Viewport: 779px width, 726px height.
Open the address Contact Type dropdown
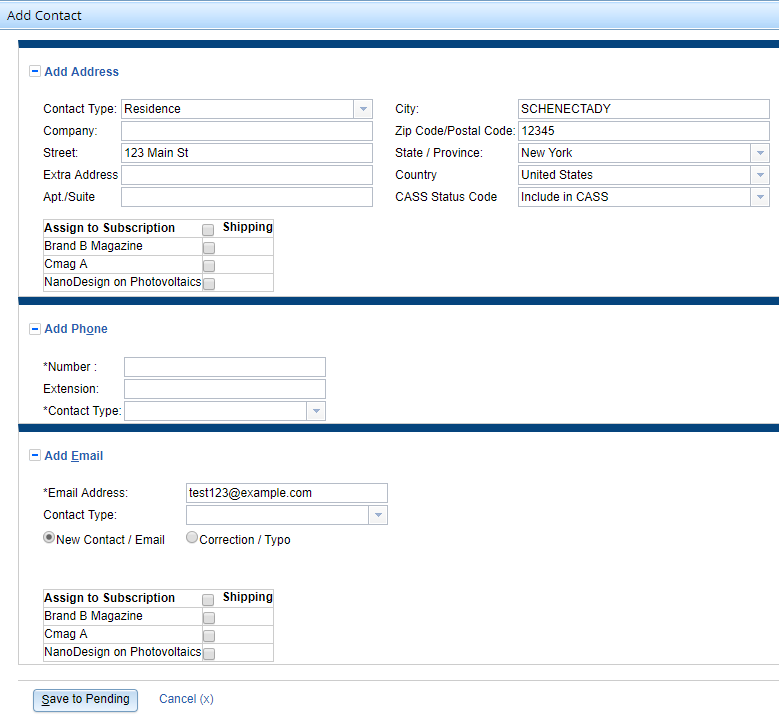point(362,109)
